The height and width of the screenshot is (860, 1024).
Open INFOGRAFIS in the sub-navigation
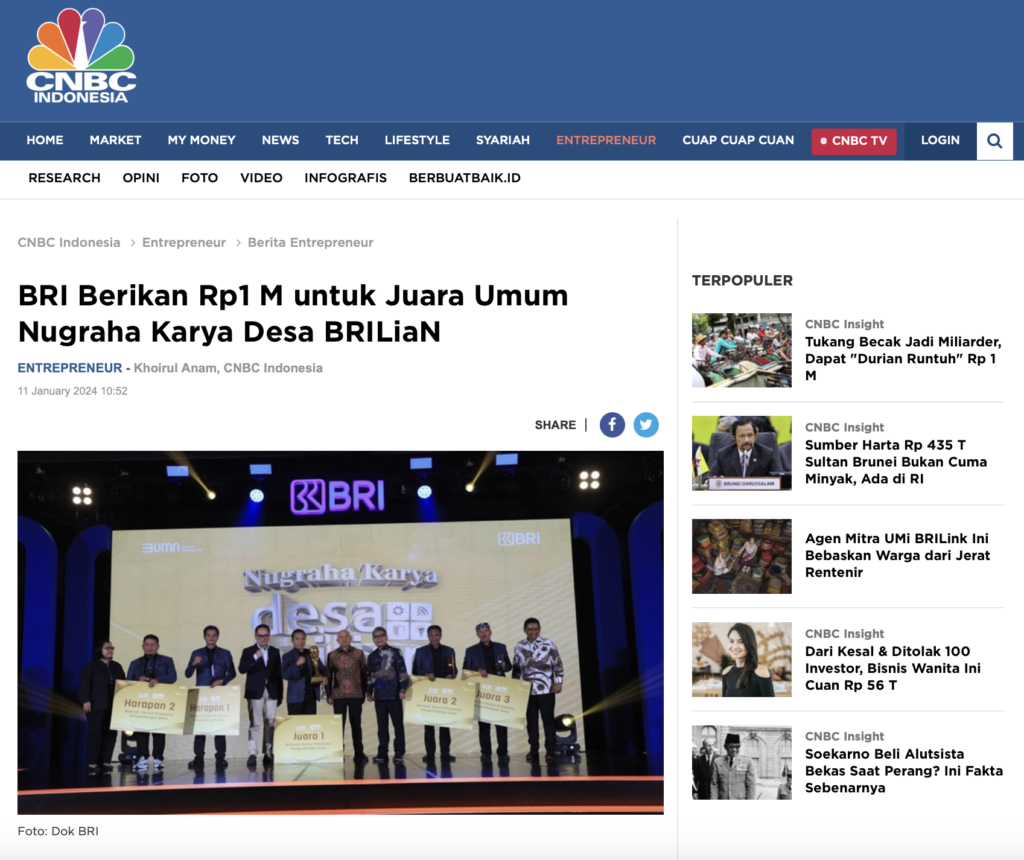pyautogui.click(x=345, y=178)
